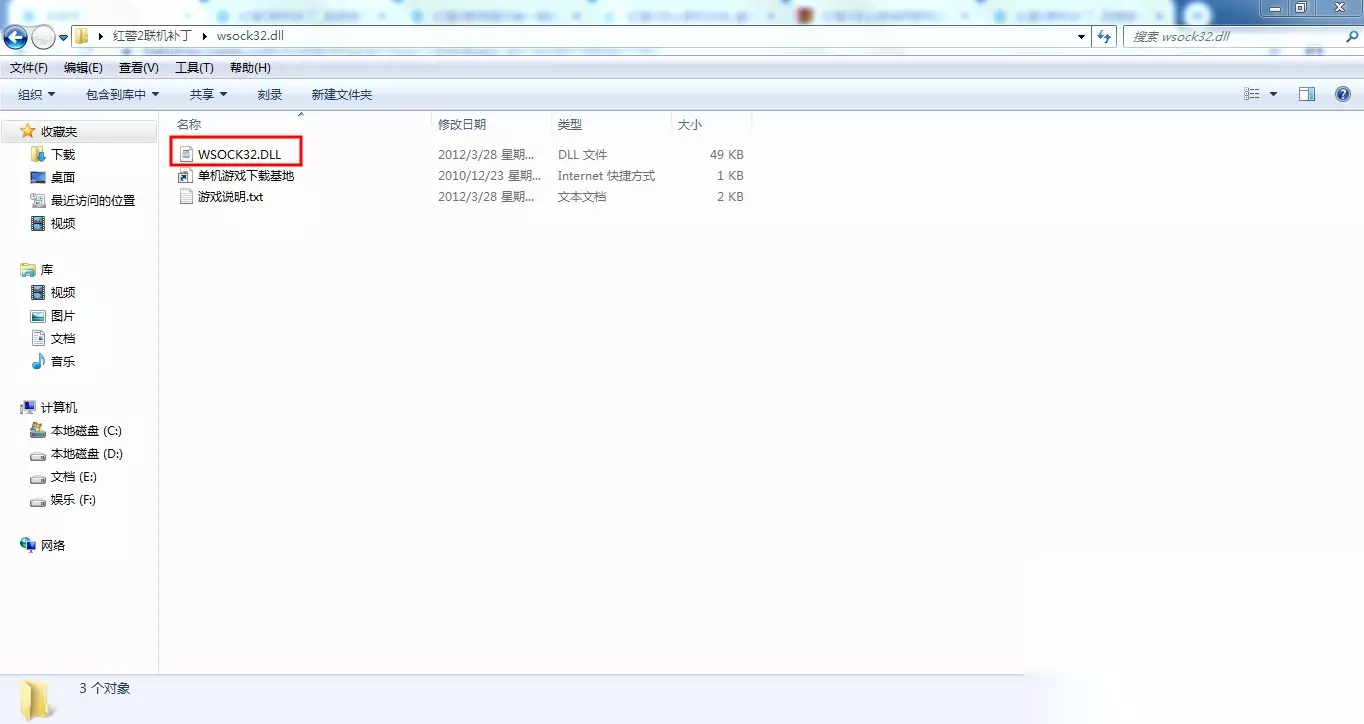The height and width of the screenshot is (724, 1364).
Task: Expand the 共享 dropdown
Action: pyautogui.click(x=209, y=94)
